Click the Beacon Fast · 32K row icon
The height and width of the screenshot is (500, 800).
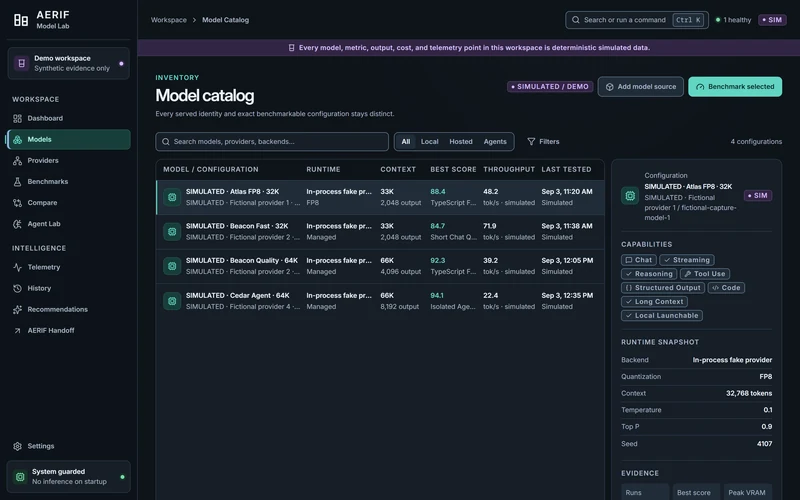point(172,232)
